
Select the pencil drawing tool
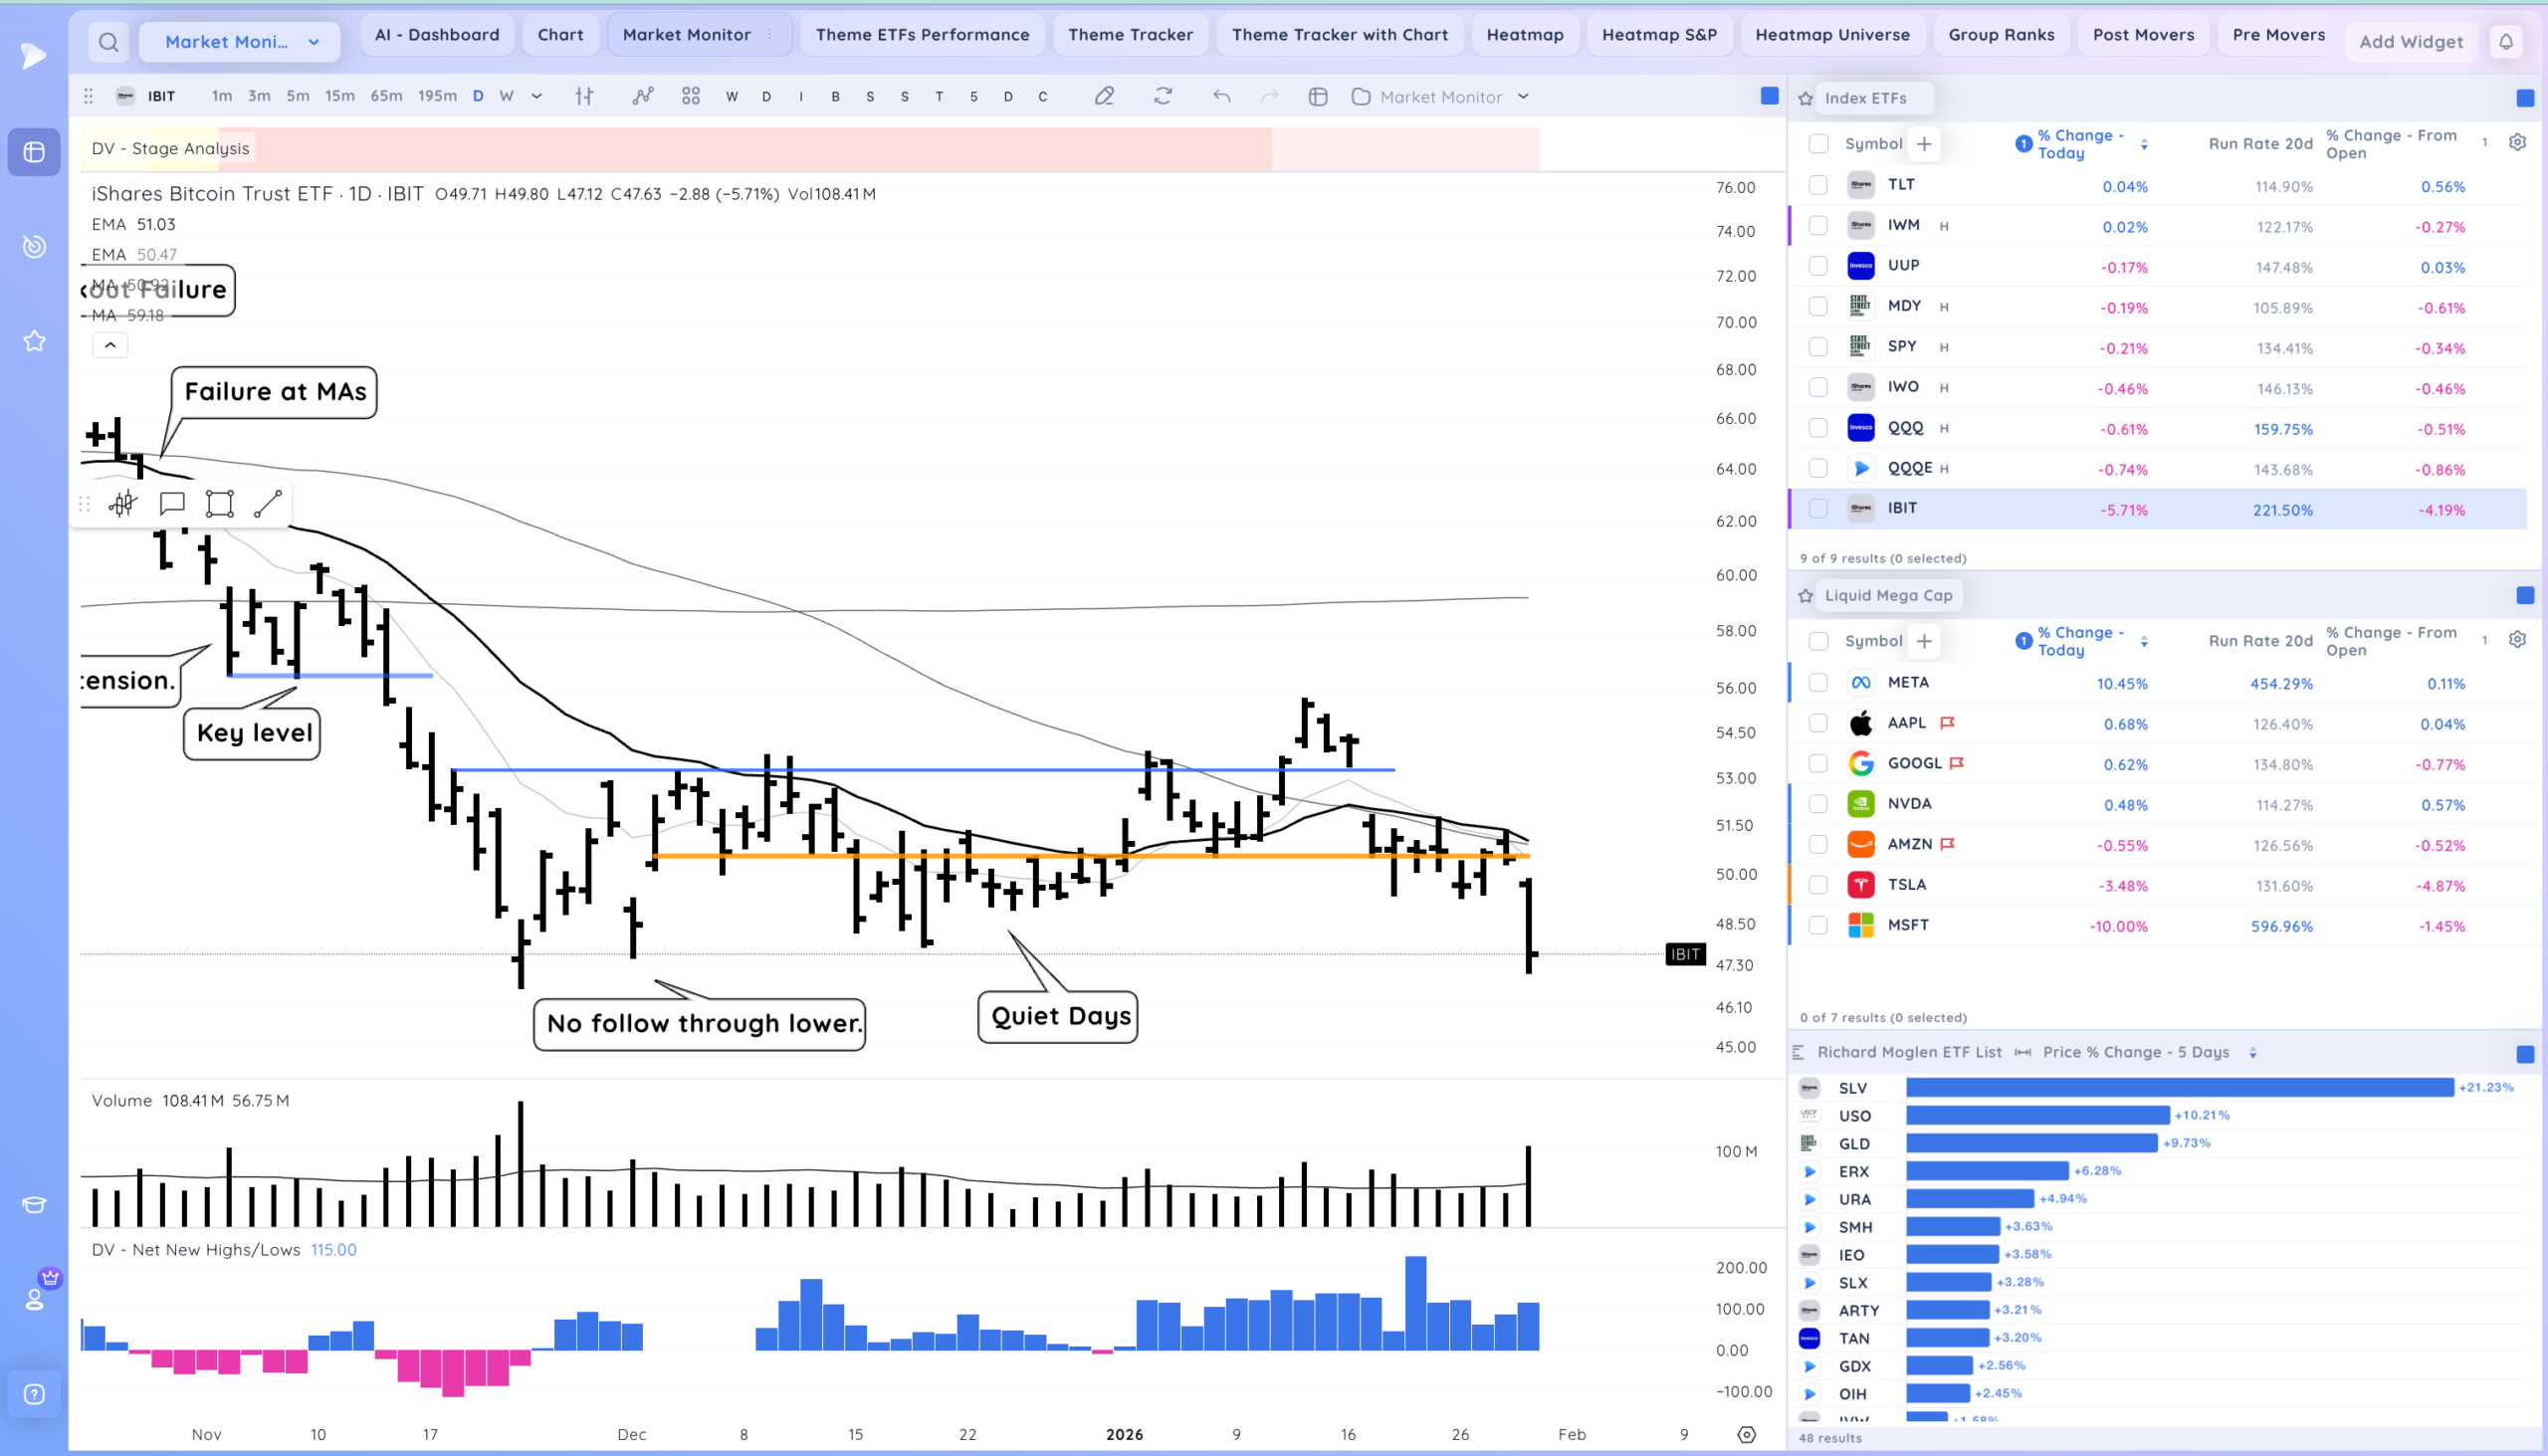[x=1104, y=96]
